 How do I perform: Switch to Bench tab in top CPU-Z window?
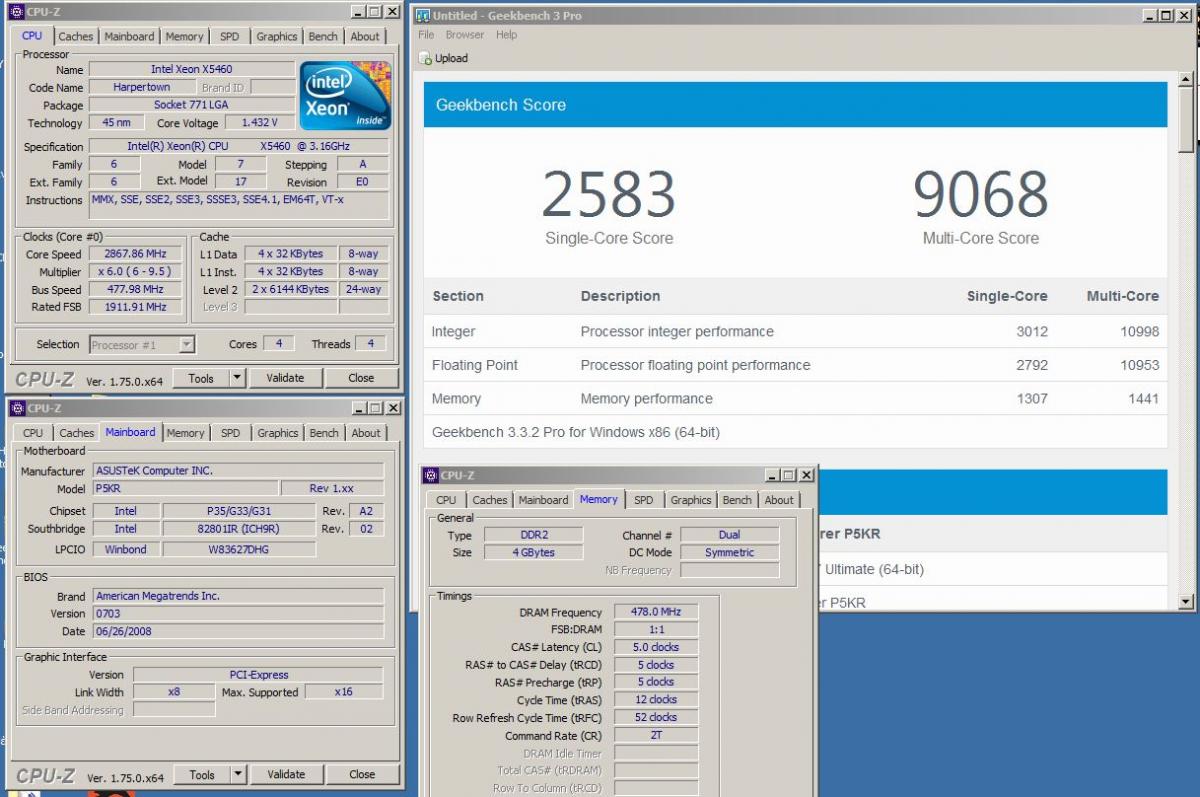pyautogui.click(x=323, y=36)
